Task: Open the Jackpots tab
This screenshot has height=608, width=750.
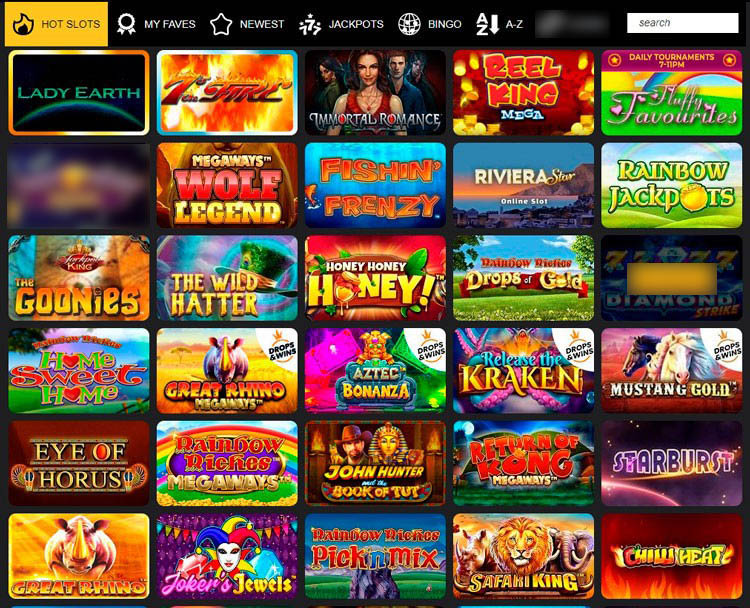Action: tap(341, 24)
